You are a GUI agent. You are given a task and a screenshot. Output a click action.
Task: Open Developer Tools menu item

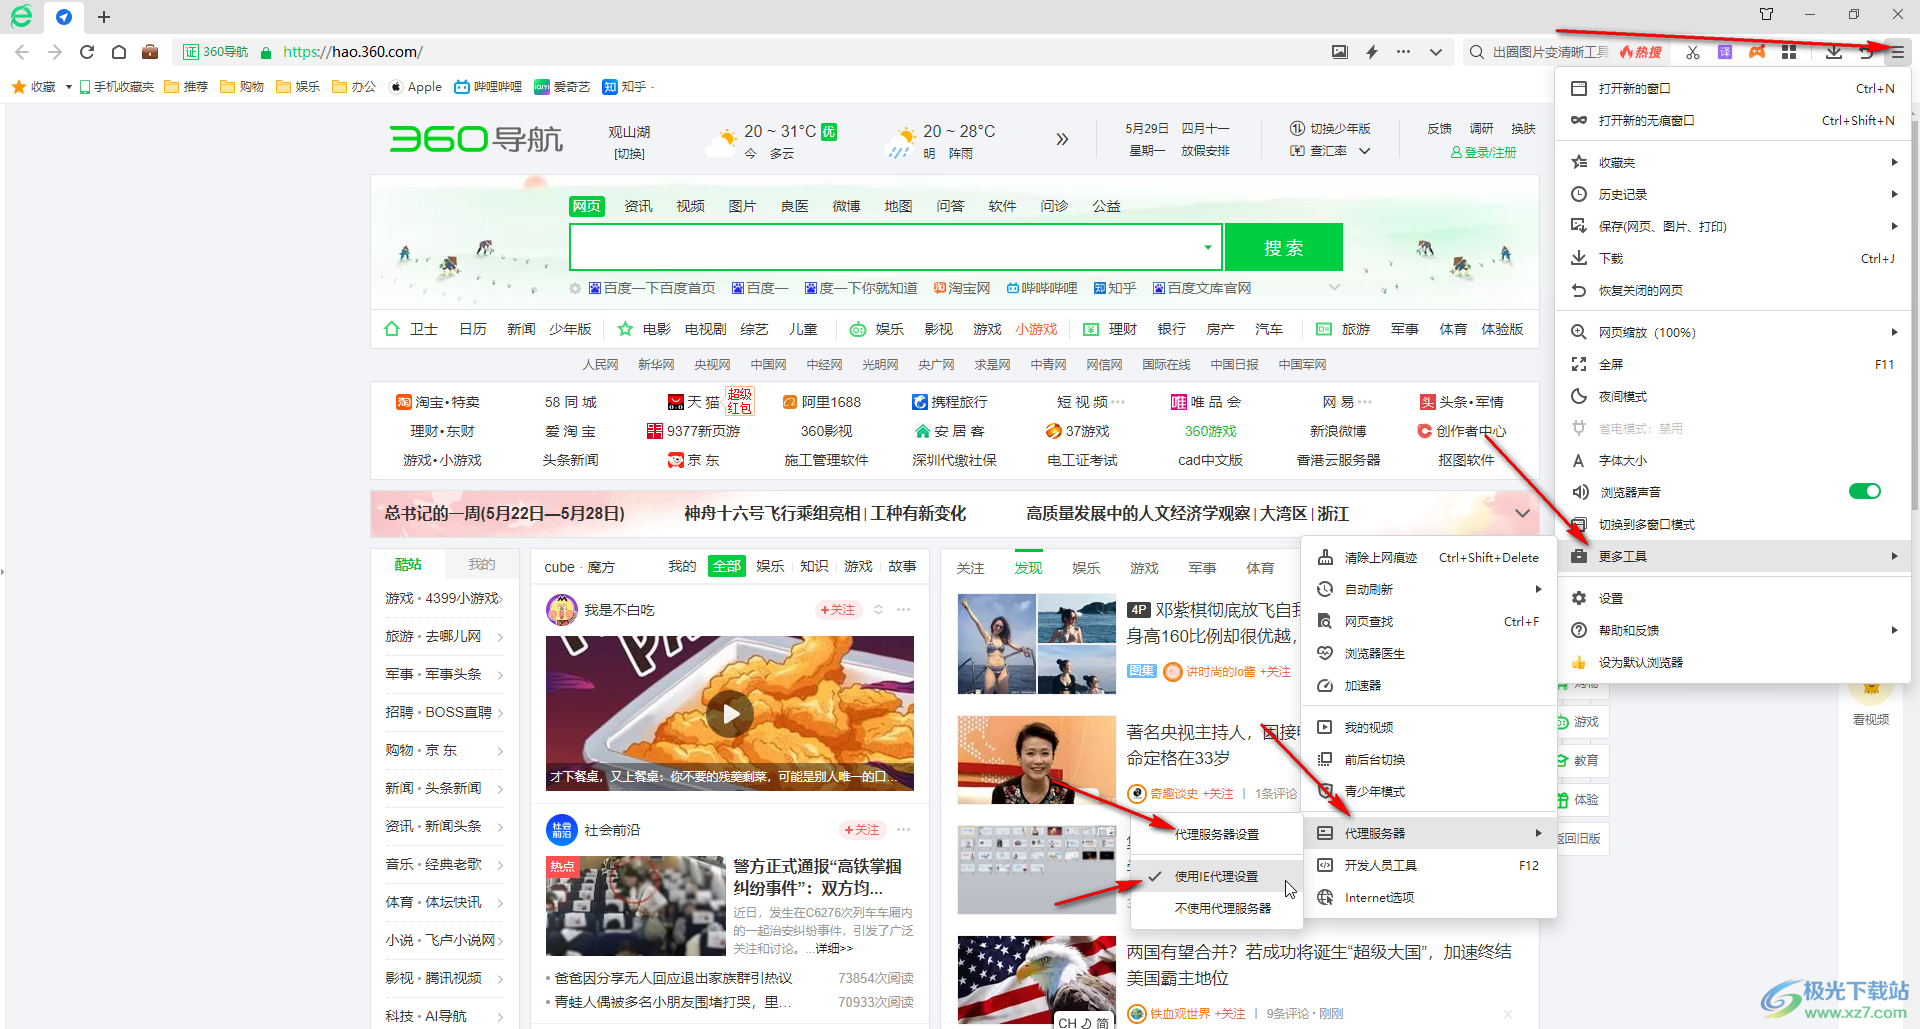point(1430,865)
